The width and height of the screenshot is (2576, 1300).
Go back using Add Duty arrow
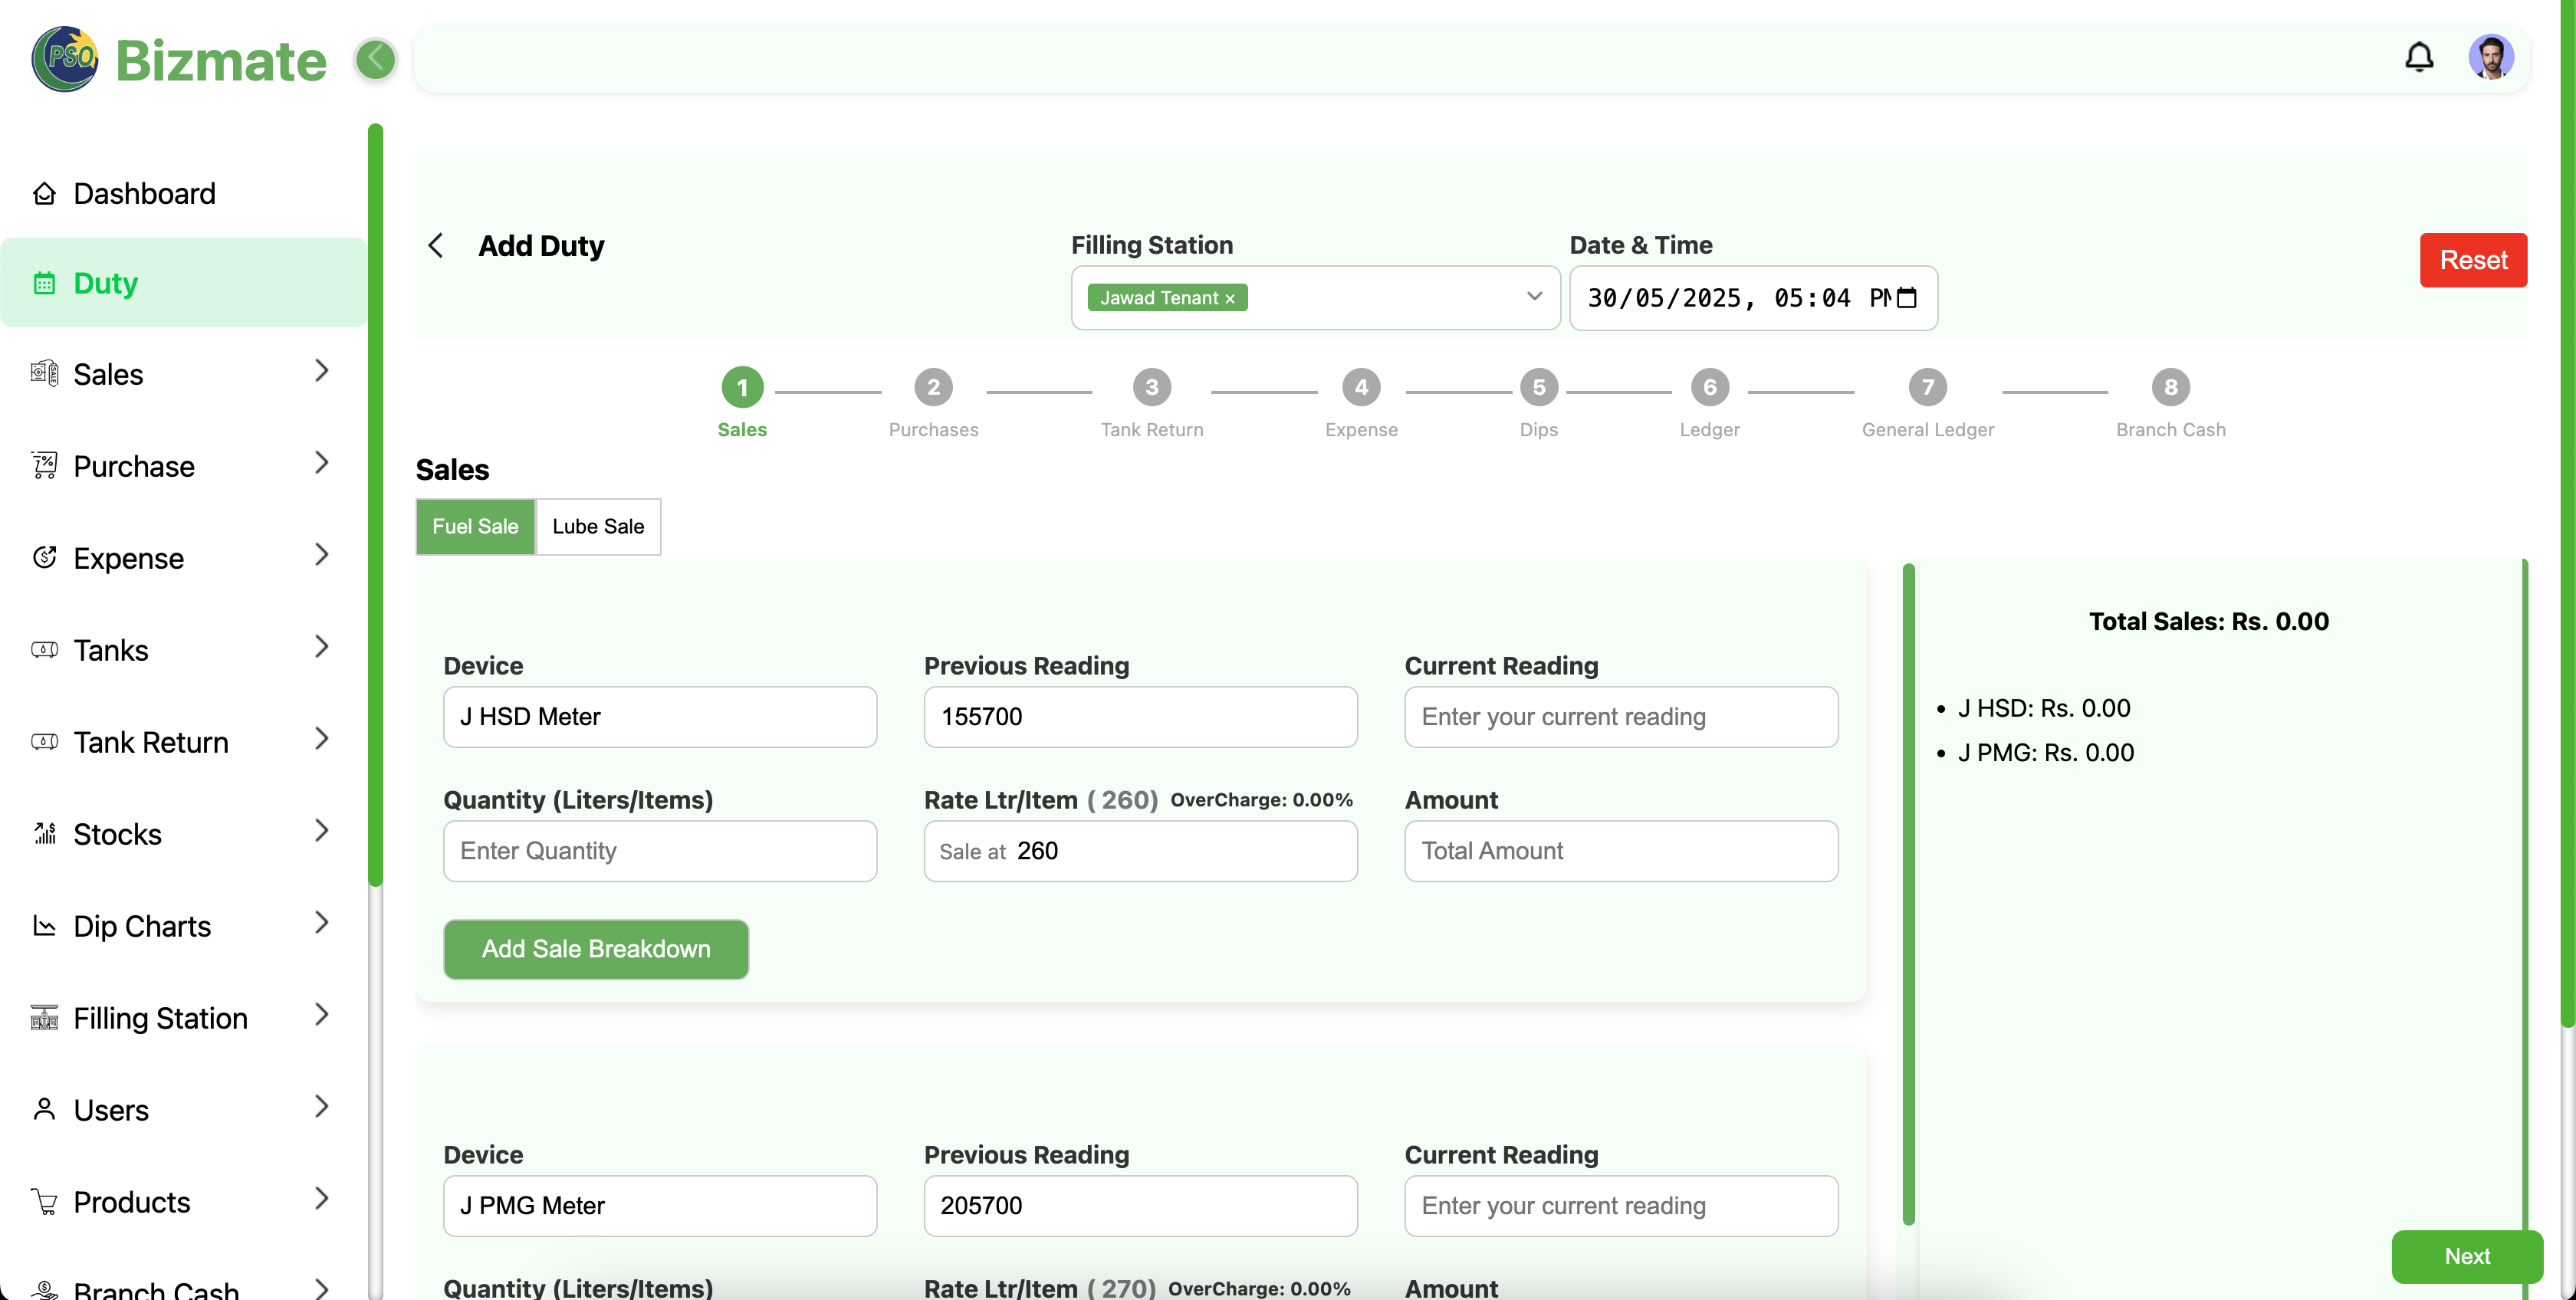(x=436, y=246)
